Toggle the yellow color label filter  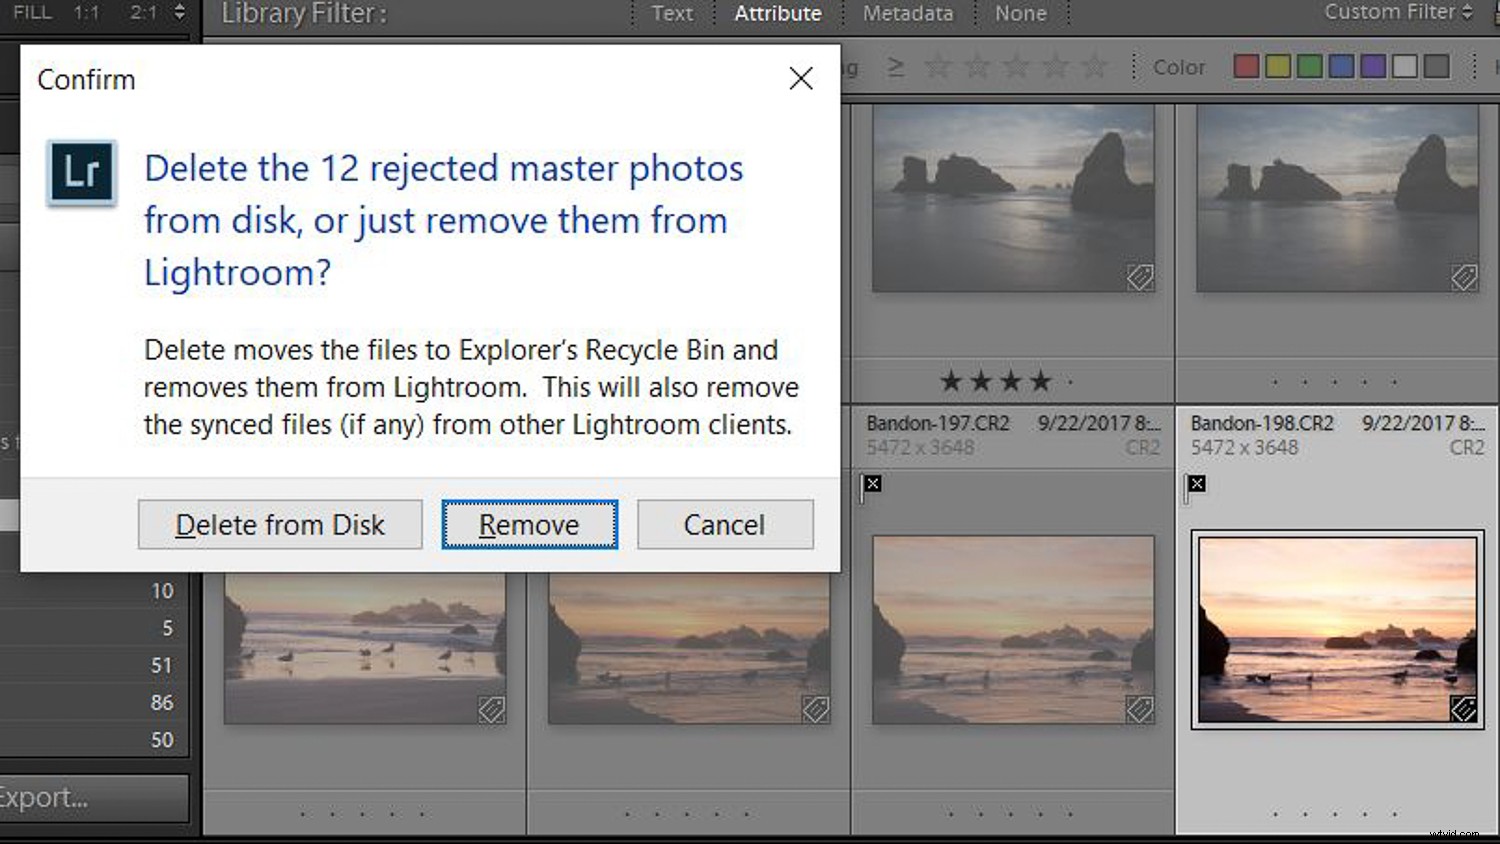(x=1278, y=65)
